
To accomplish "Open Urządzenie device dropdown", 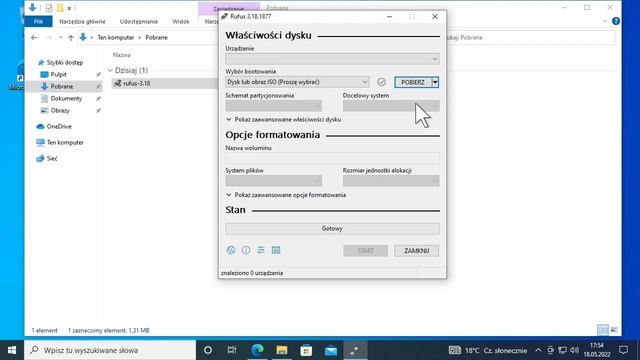I will [x=332, y=59].
